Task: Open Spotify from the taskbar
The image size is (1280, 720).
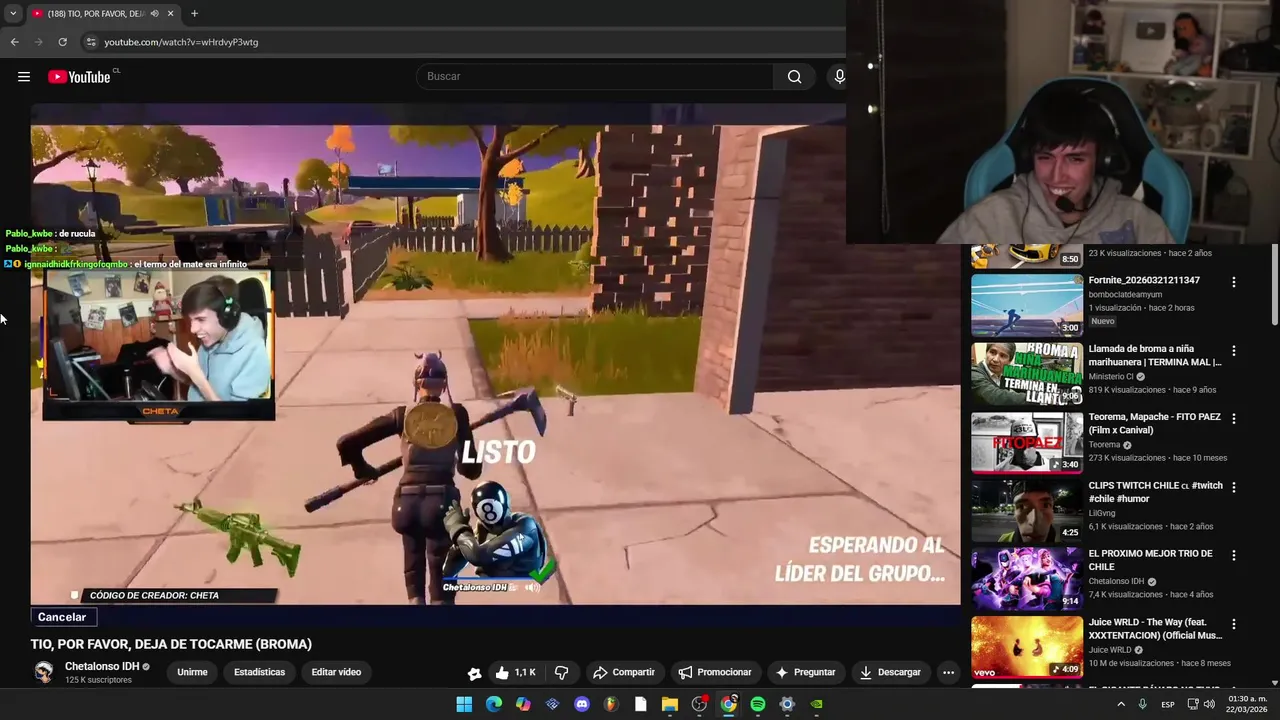Action: (x=758, y=704)
